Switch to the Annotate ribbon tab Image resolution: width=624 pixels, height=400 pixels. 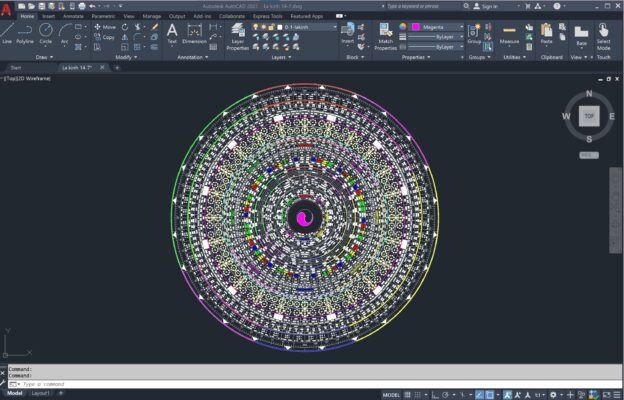(73, 16)
